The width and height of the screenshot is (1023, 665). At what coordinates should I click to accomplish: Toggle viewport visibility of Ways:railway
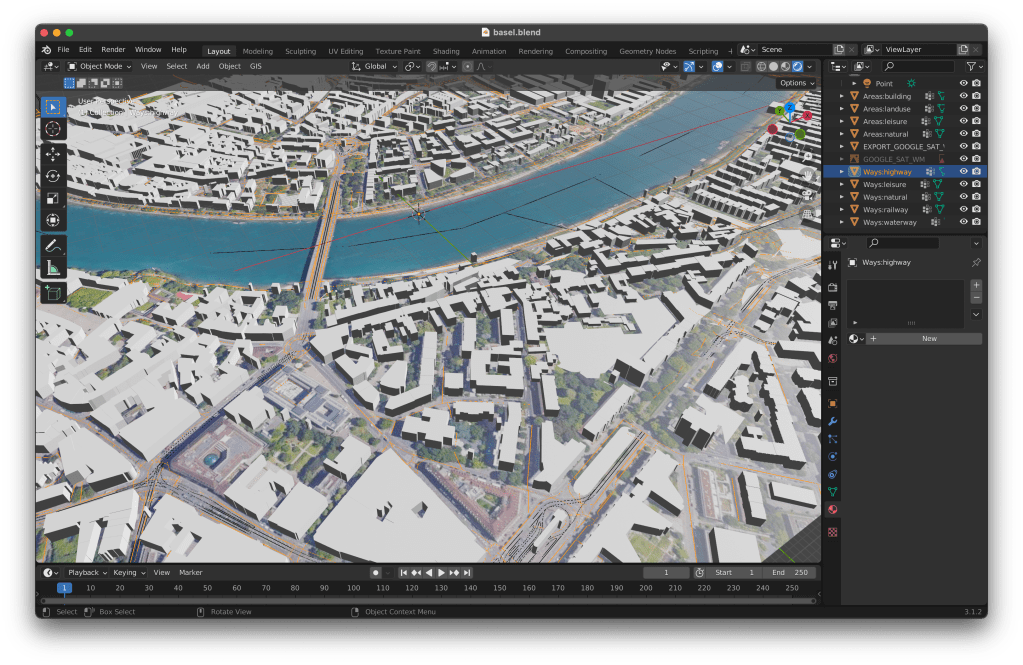point(963,210)
